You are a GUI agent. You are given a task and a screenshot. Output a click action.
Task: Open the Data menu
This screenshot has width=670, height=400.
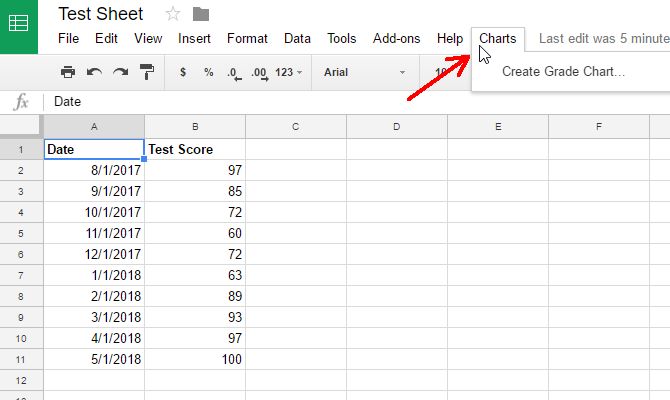(x=297, y=38)
